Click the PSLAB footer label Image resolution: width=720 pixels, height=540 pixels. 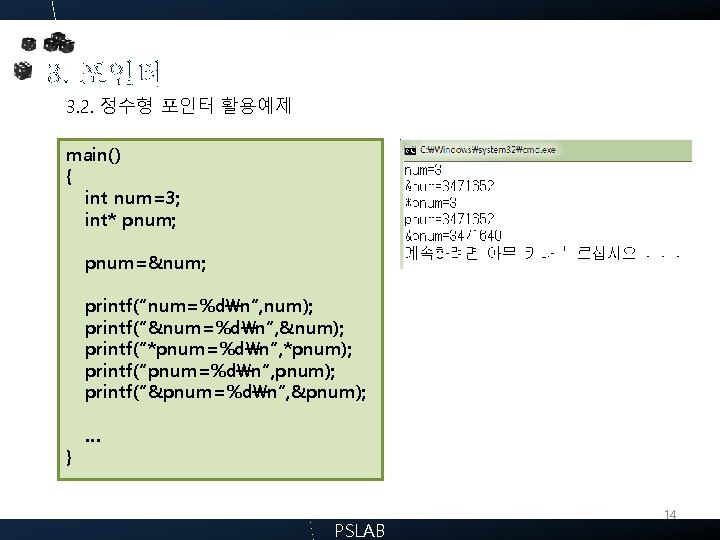pyautogui.click(x=360, y=530)
